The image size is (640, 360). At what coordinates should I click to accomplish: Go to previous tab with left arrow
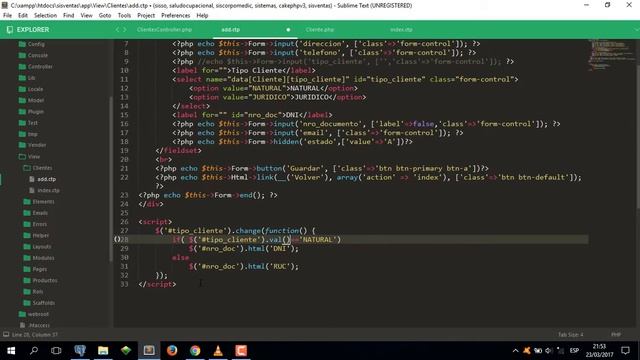117,30
